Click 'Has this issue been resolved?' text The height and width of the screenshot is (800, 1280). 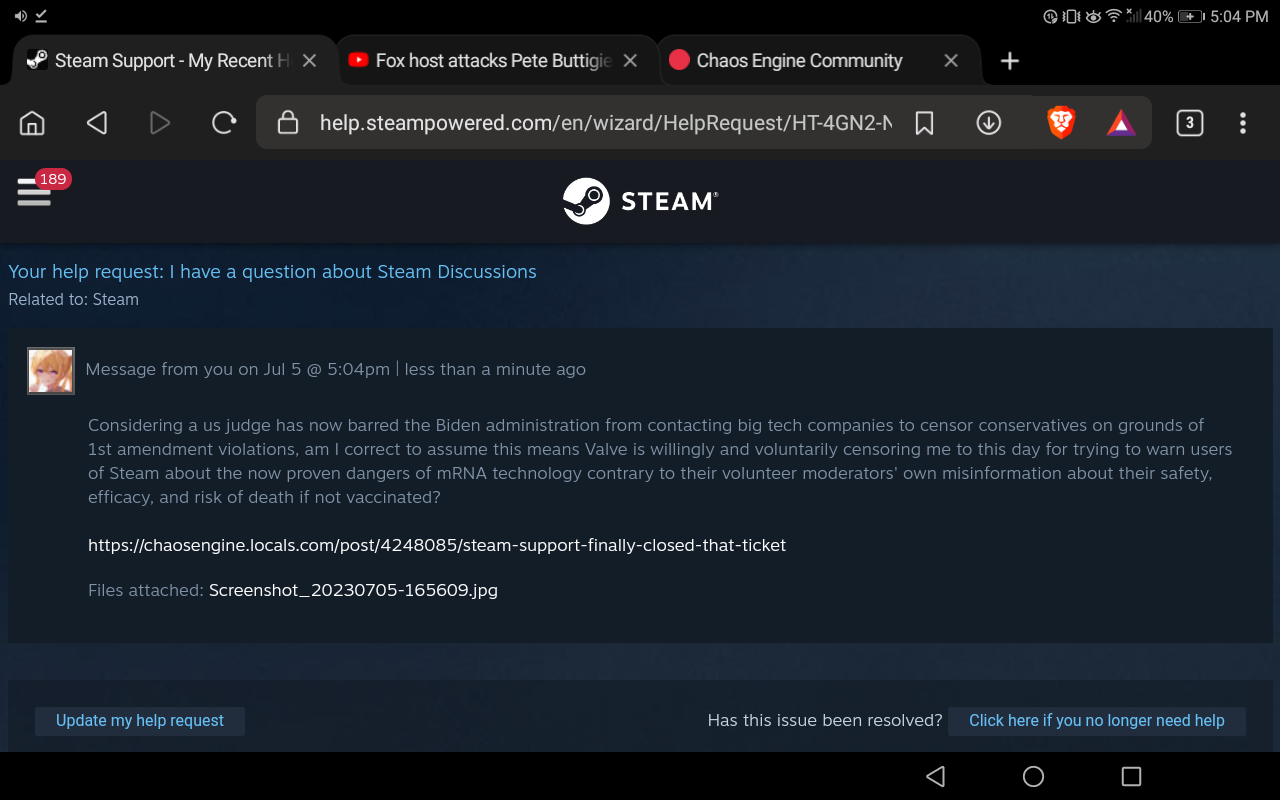(x=825, y=720)
